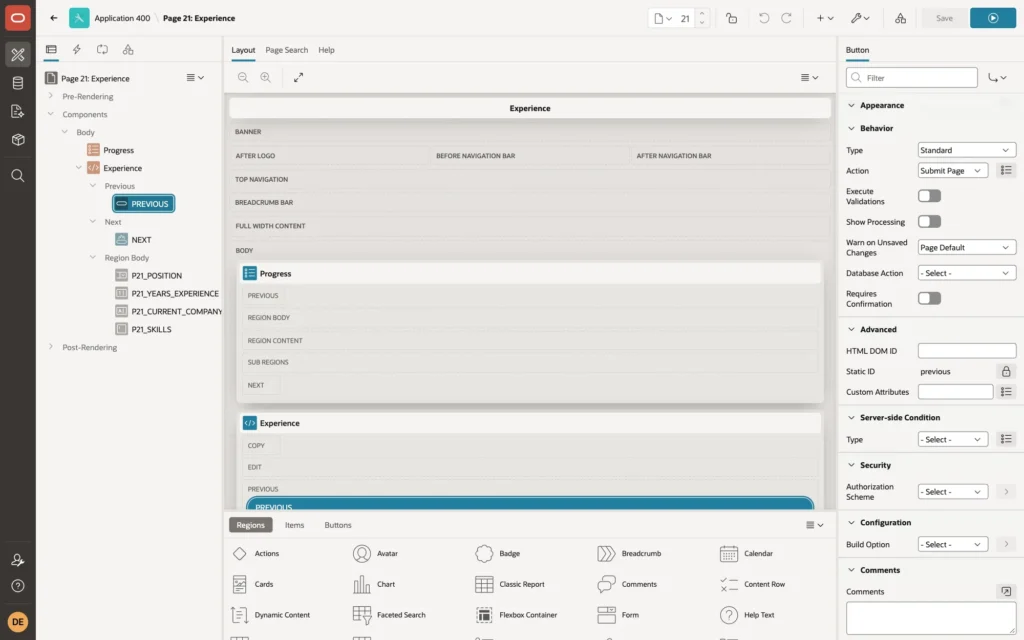Redo the last change

(x=786, y=18)
